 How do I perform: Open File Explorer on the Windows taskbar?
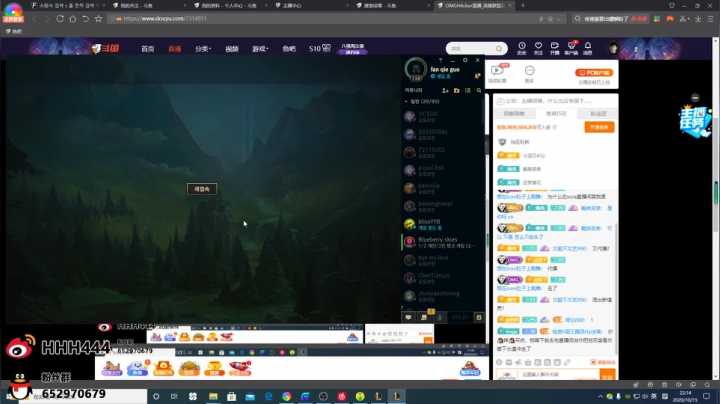213,396
